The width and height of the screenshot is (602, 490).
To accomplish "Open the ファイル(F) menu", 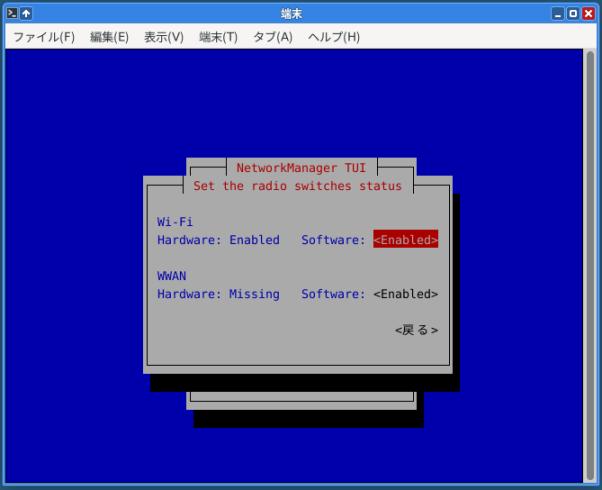I will tap(44, 37).
